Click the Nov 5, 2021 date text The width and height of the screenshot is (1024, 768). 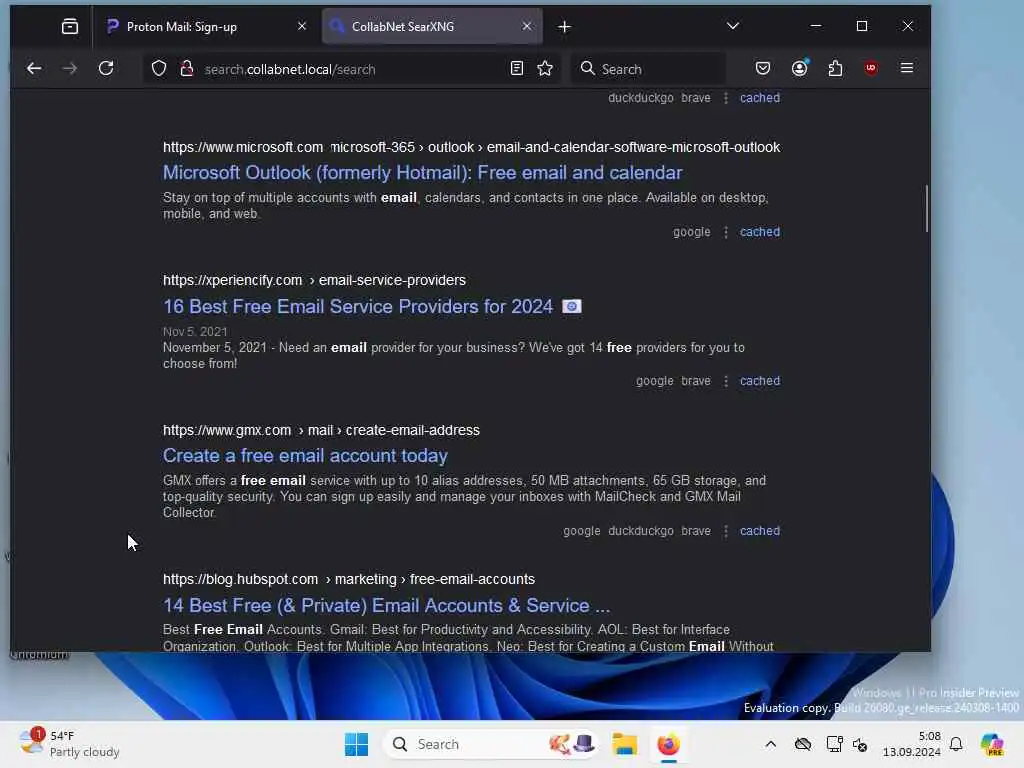coord(195,332)
